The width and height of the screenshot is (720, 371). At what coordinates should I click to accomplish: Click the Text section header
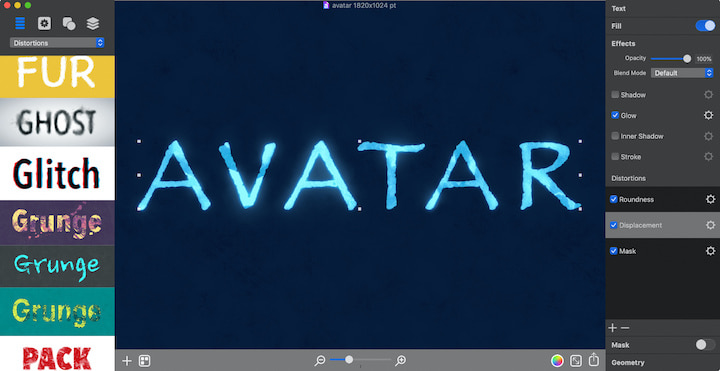(619, 8)
